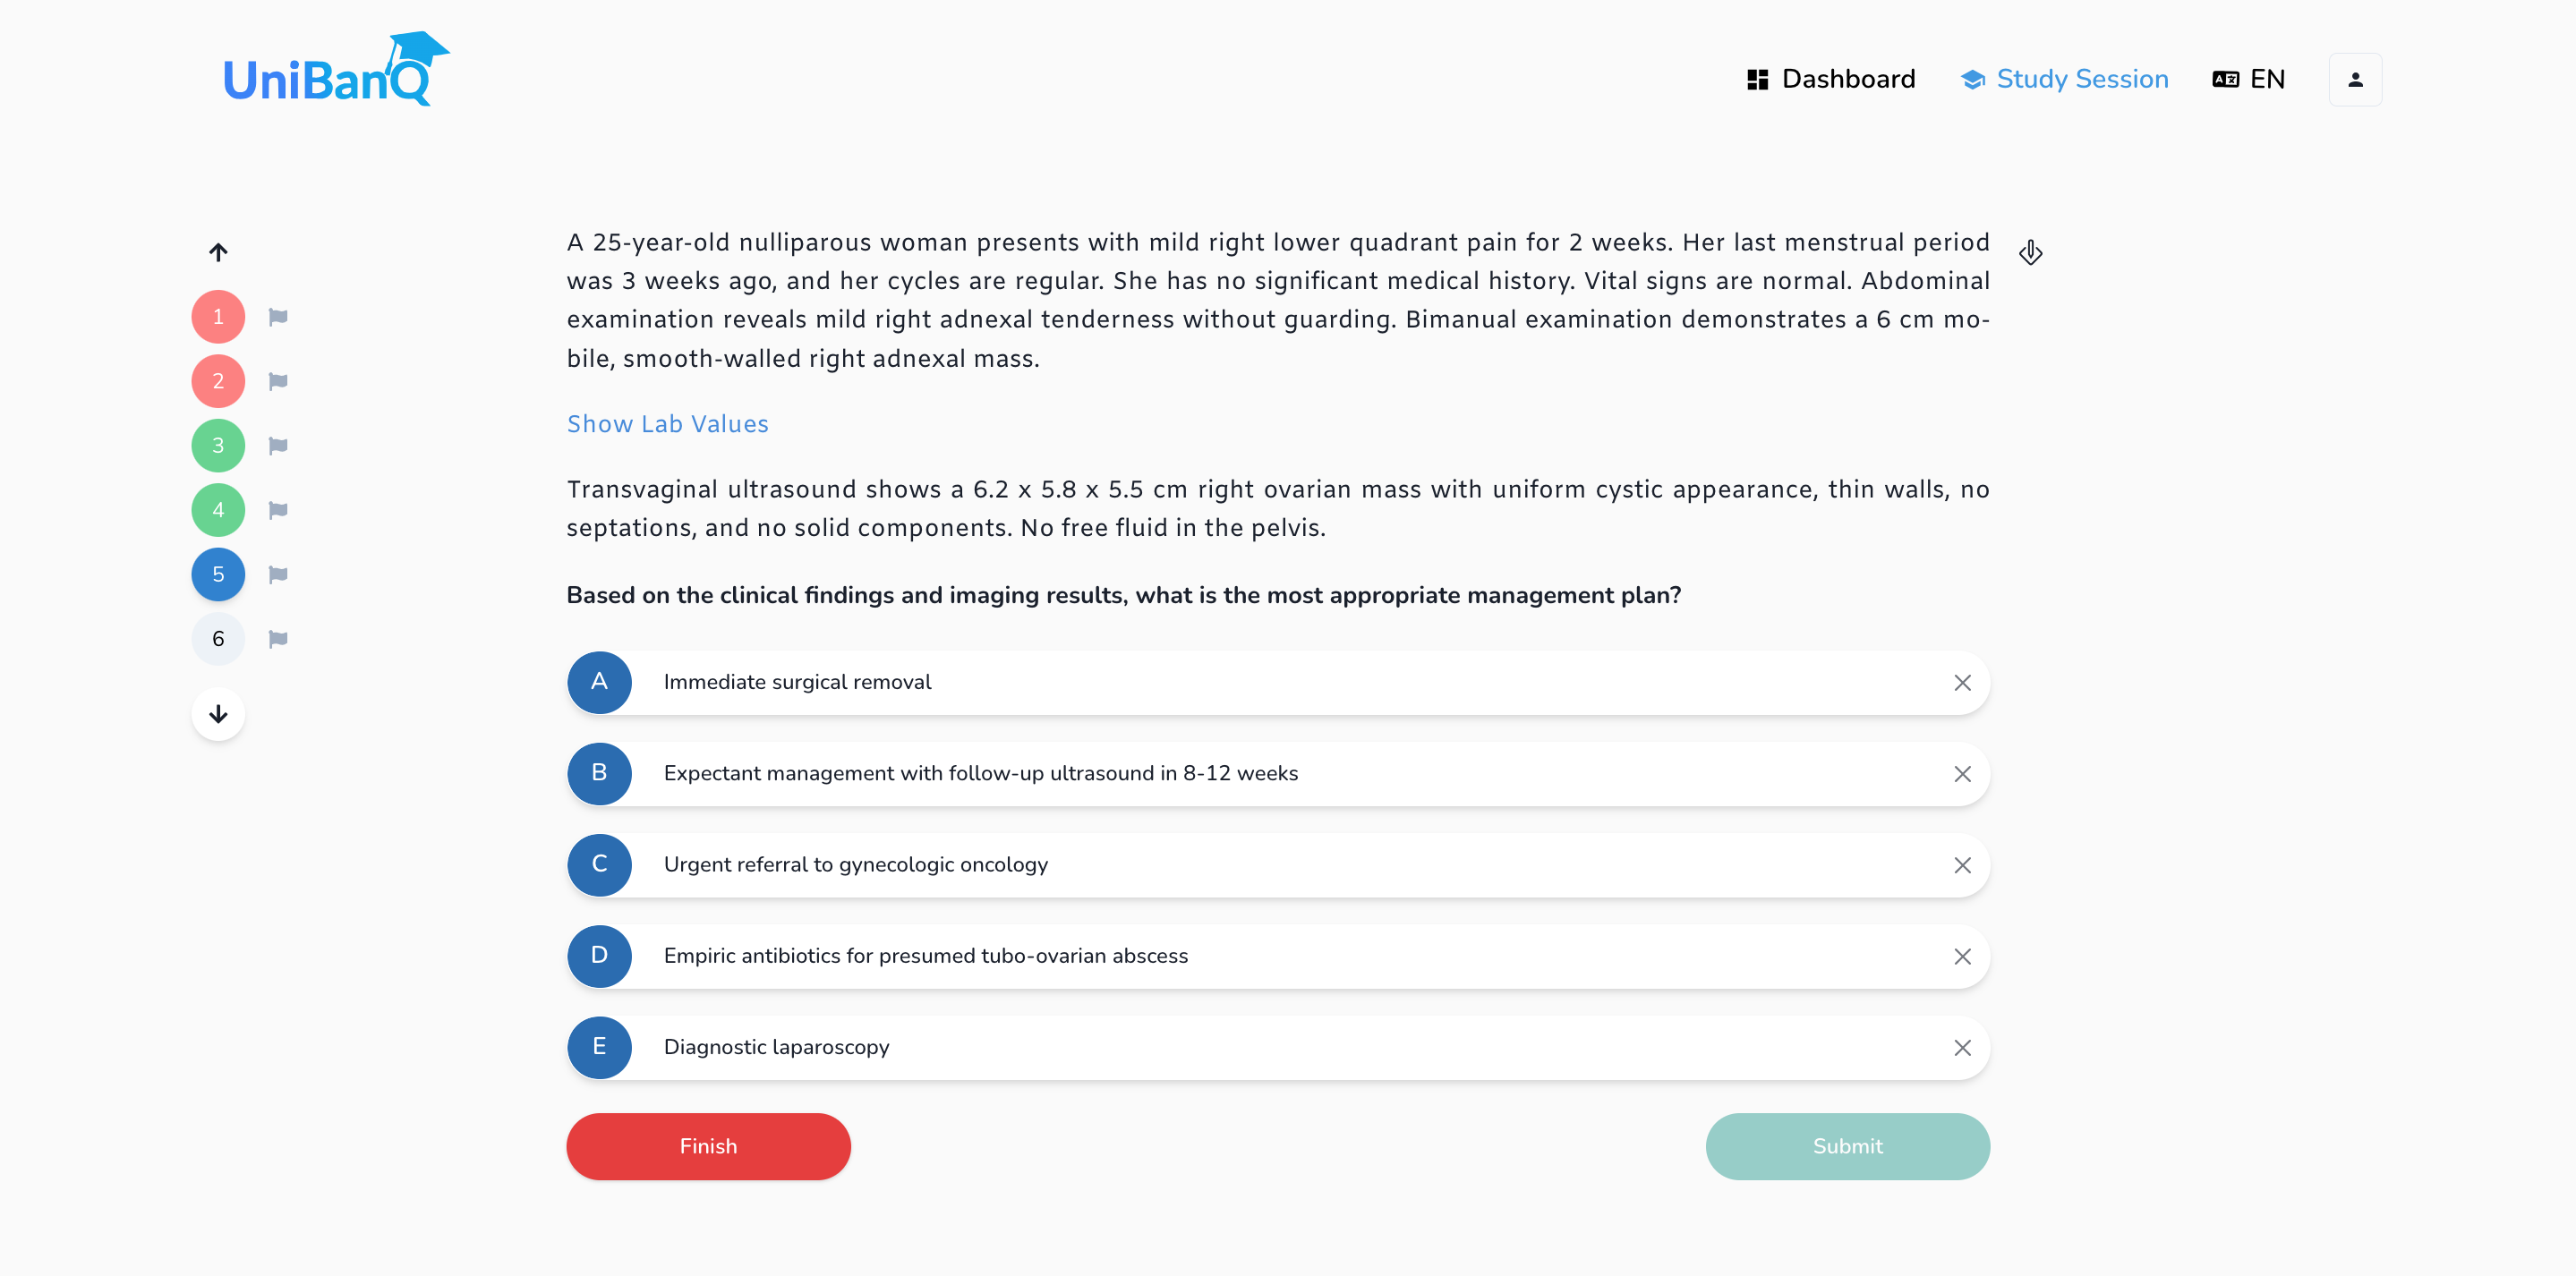Strike out answer A with its X
The image size is (2576, 1276).
(1962, 683)
